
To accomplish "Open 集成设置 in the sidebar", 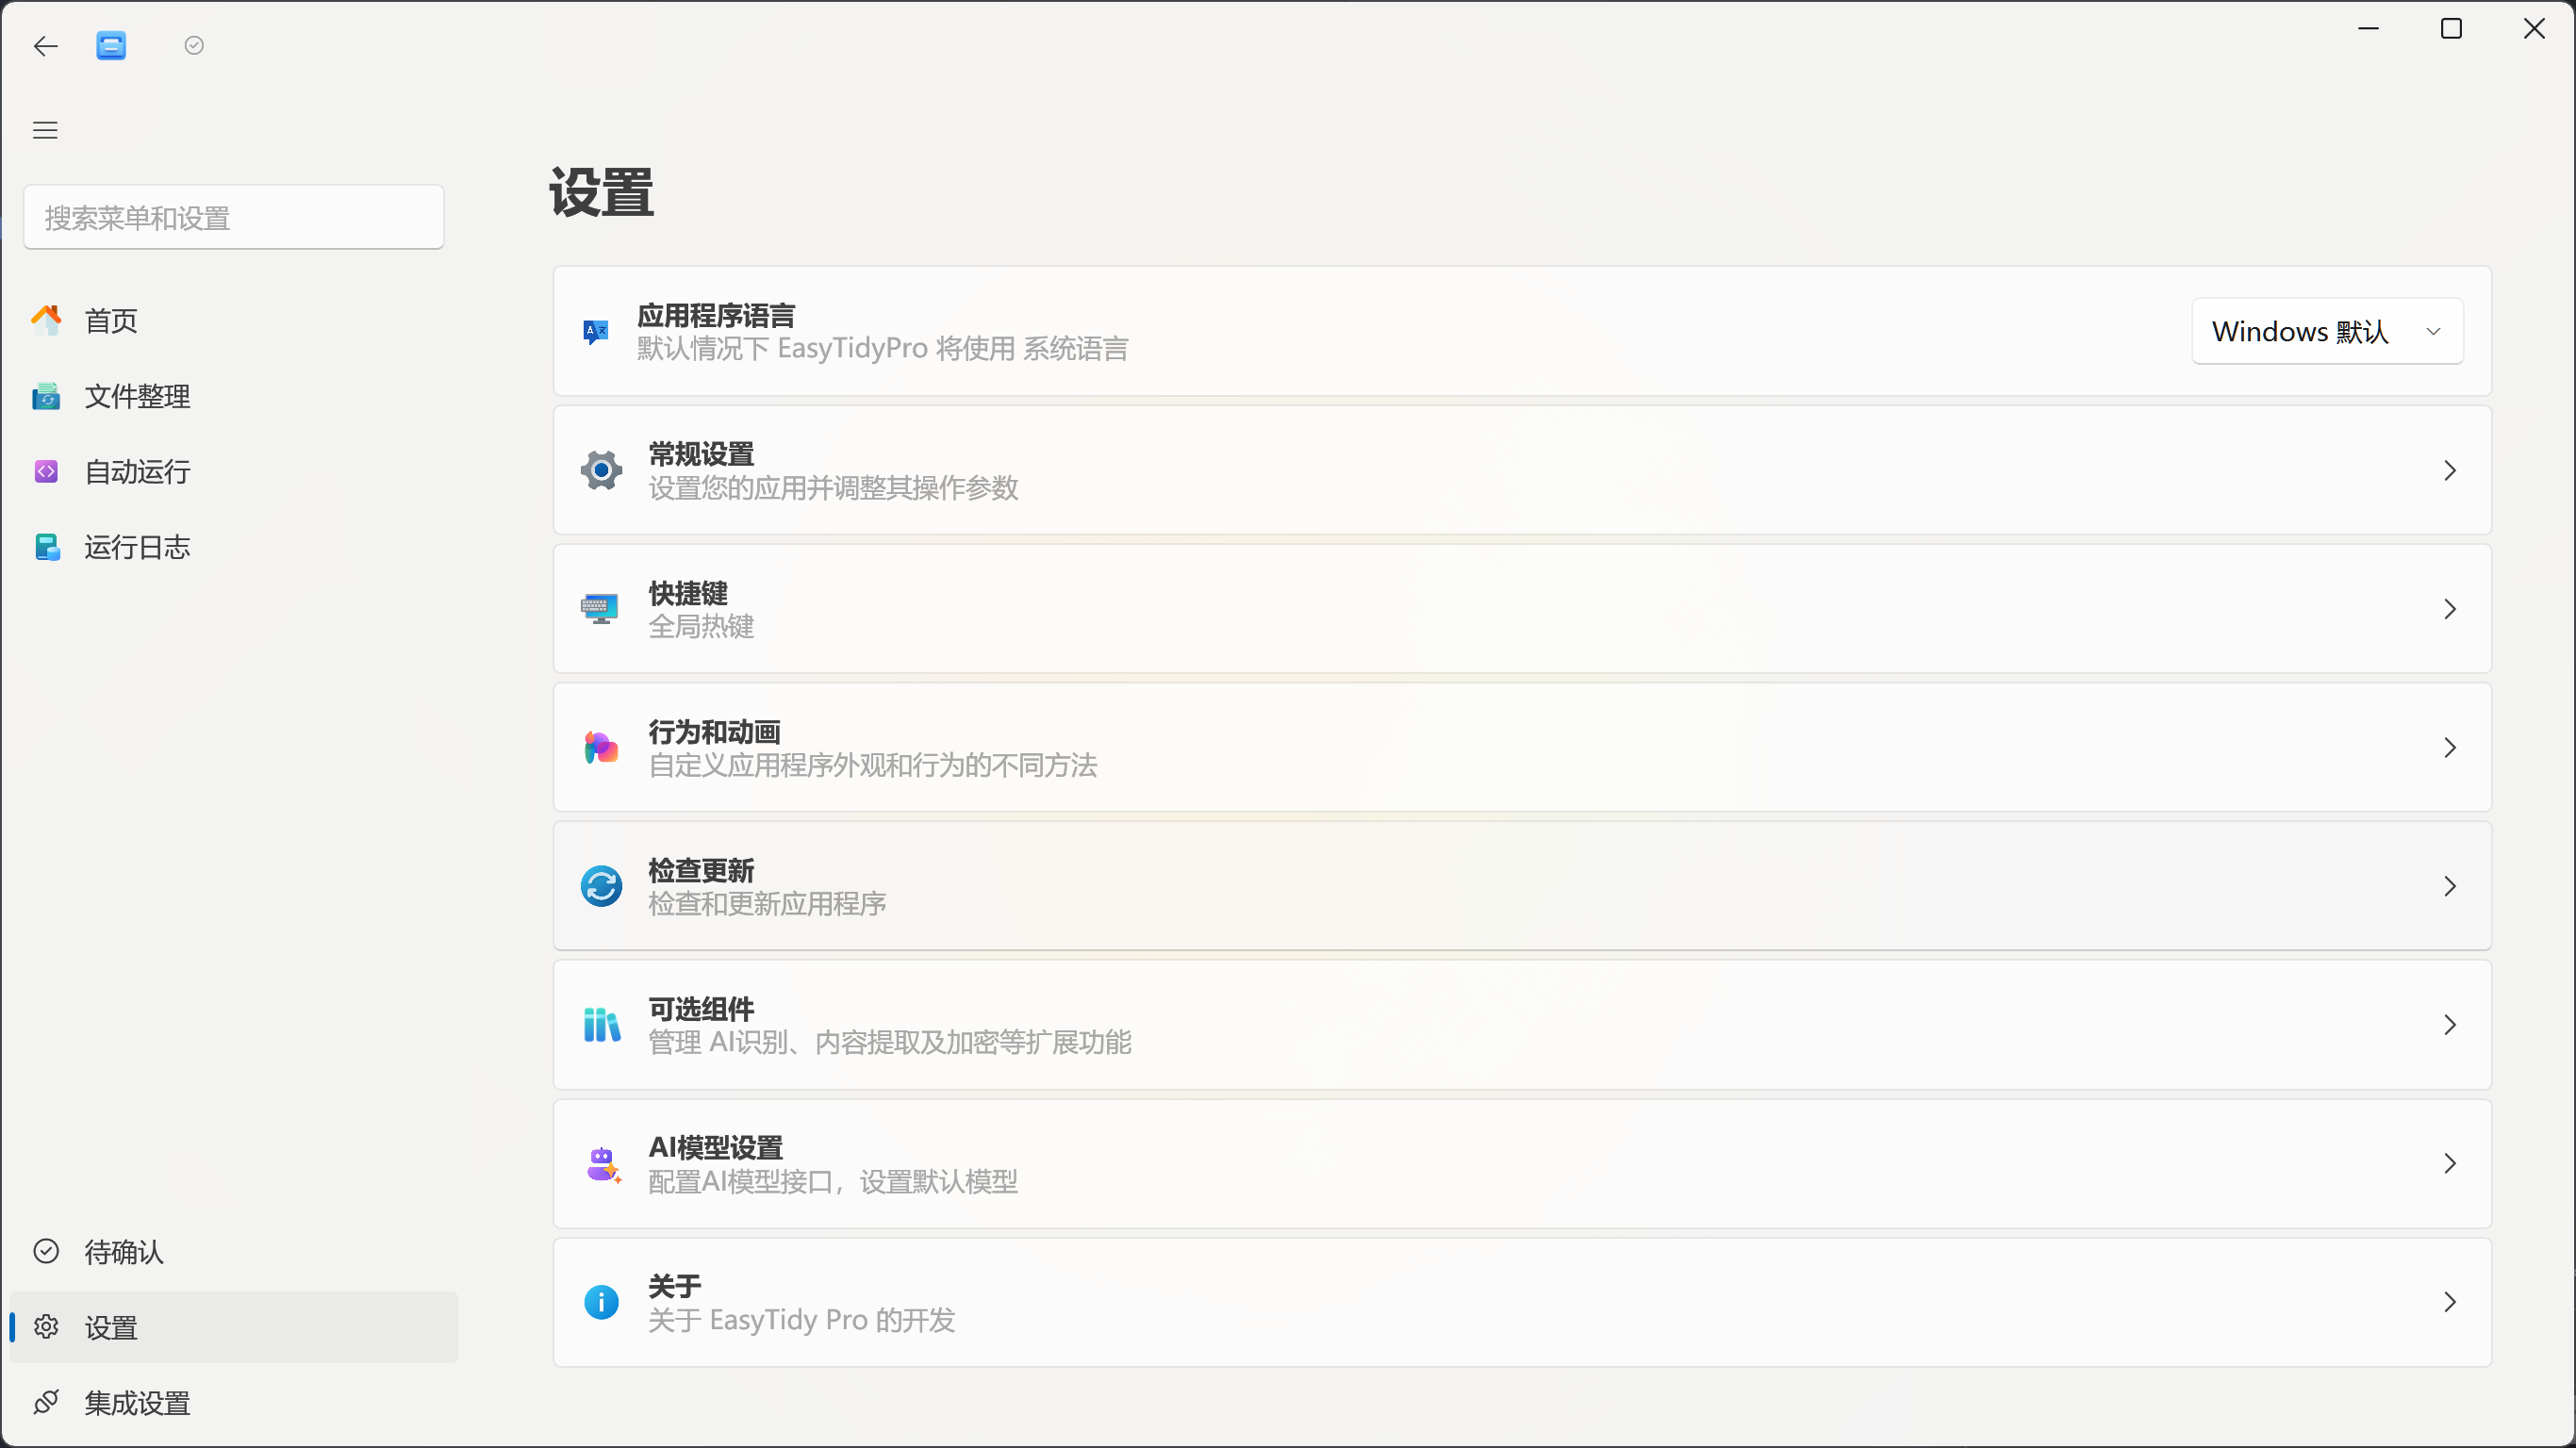I will point(234,1402).
